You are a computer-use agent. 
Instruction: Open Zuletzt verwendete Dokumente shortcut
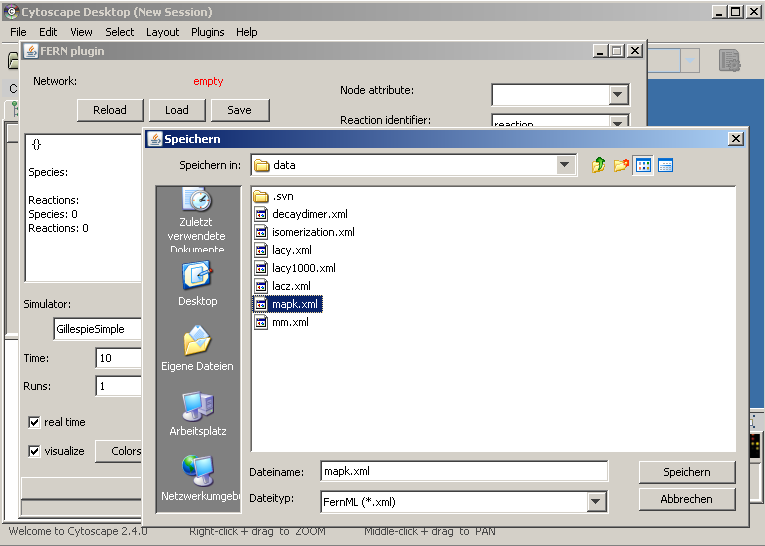197,220
